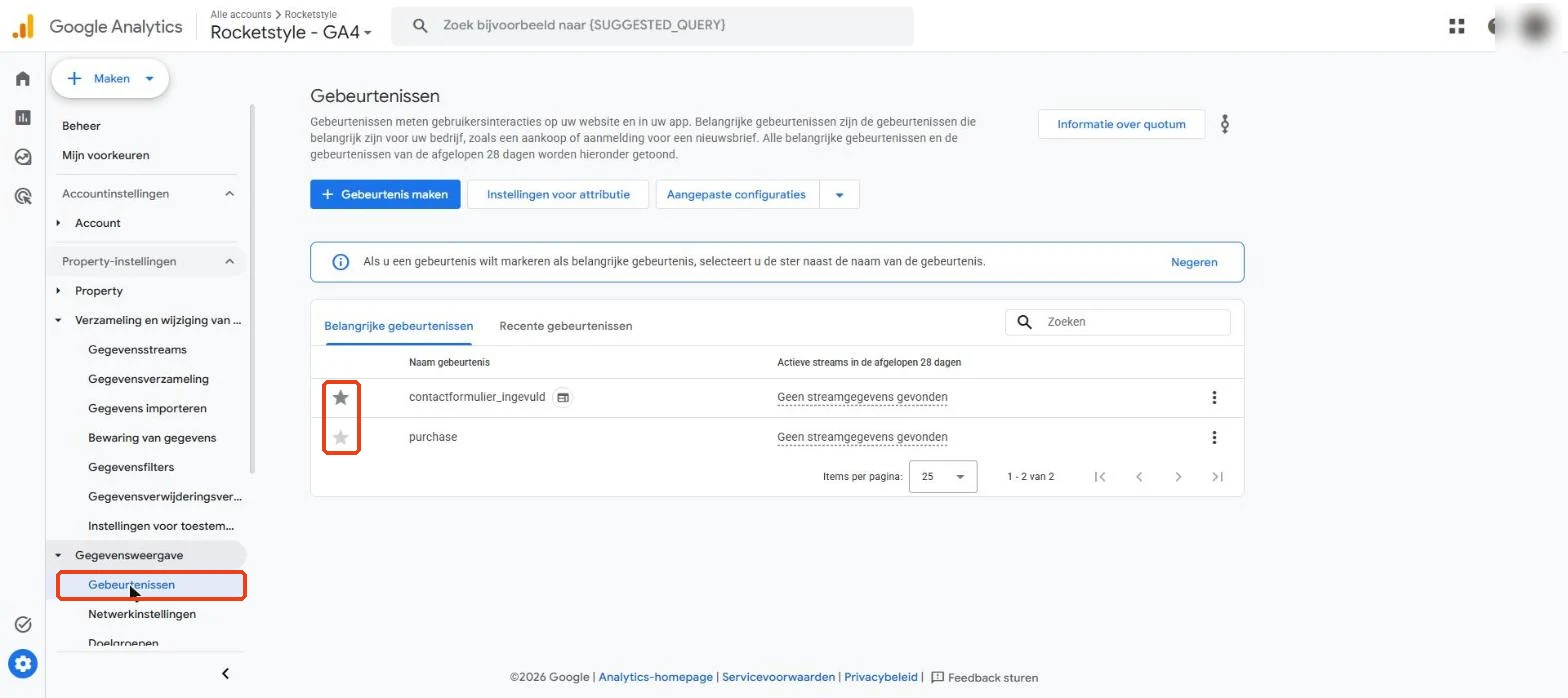Open the Advertising icon in left rail
The height and width of the screenshot is (698, 1568).
(23, 196)
